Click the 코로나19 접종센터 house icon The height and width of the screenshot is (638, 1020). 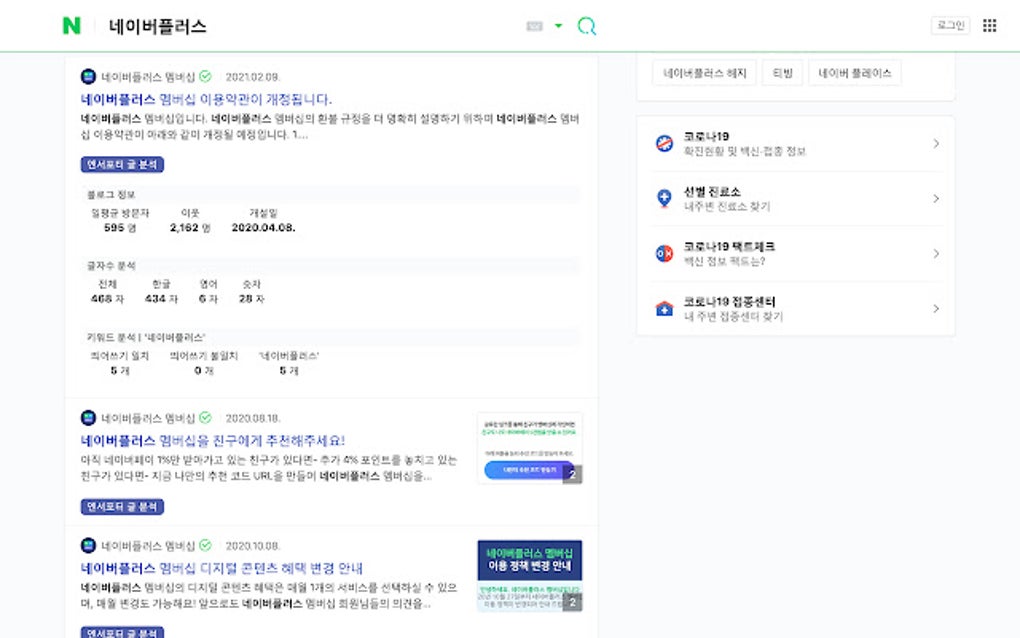tap(664, 308)
